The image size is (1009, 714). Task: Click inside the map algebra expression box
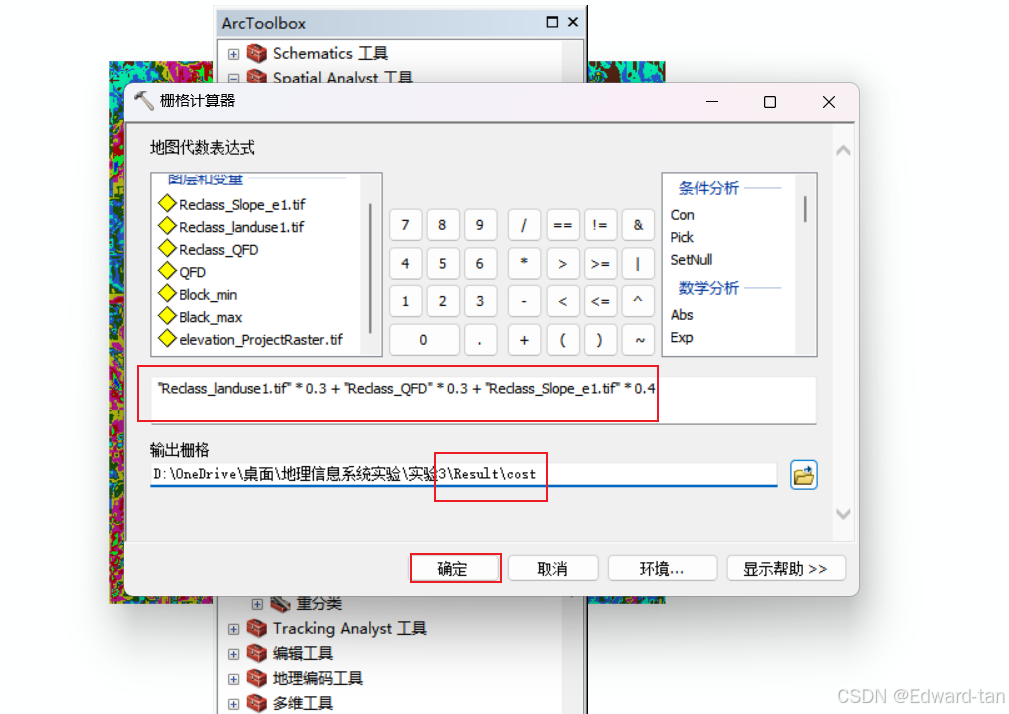[x=483, y=399]
